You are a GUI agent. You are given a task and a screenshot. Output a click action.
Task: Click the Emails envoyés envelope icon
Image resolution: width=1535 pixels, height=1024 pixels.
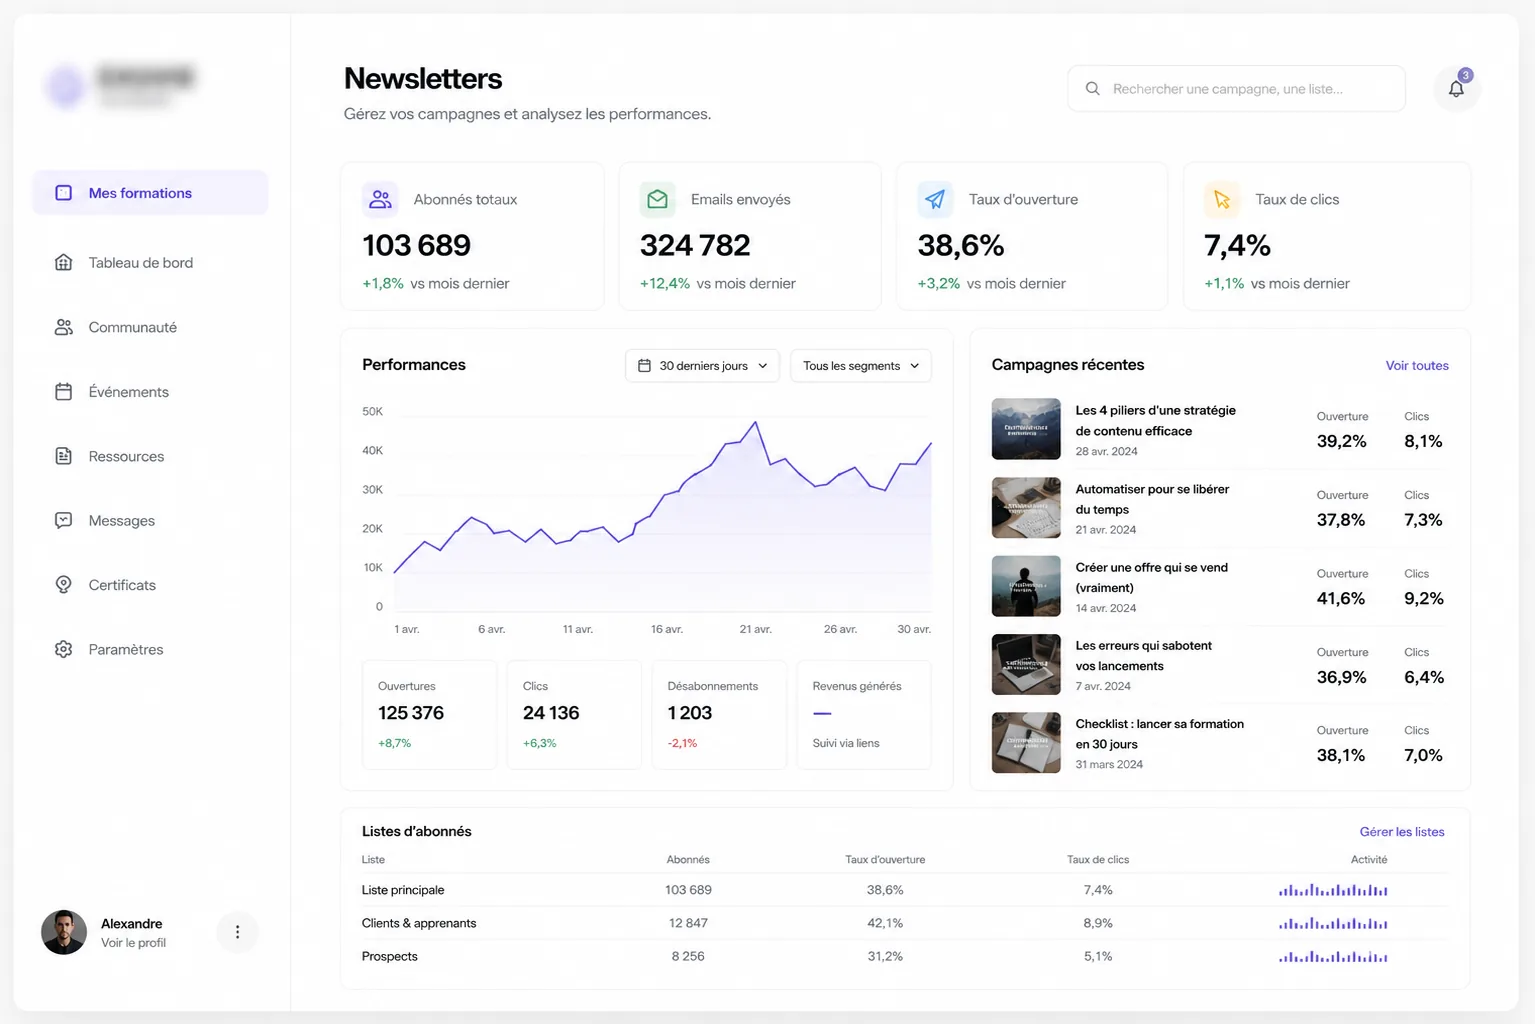(657, 199)
